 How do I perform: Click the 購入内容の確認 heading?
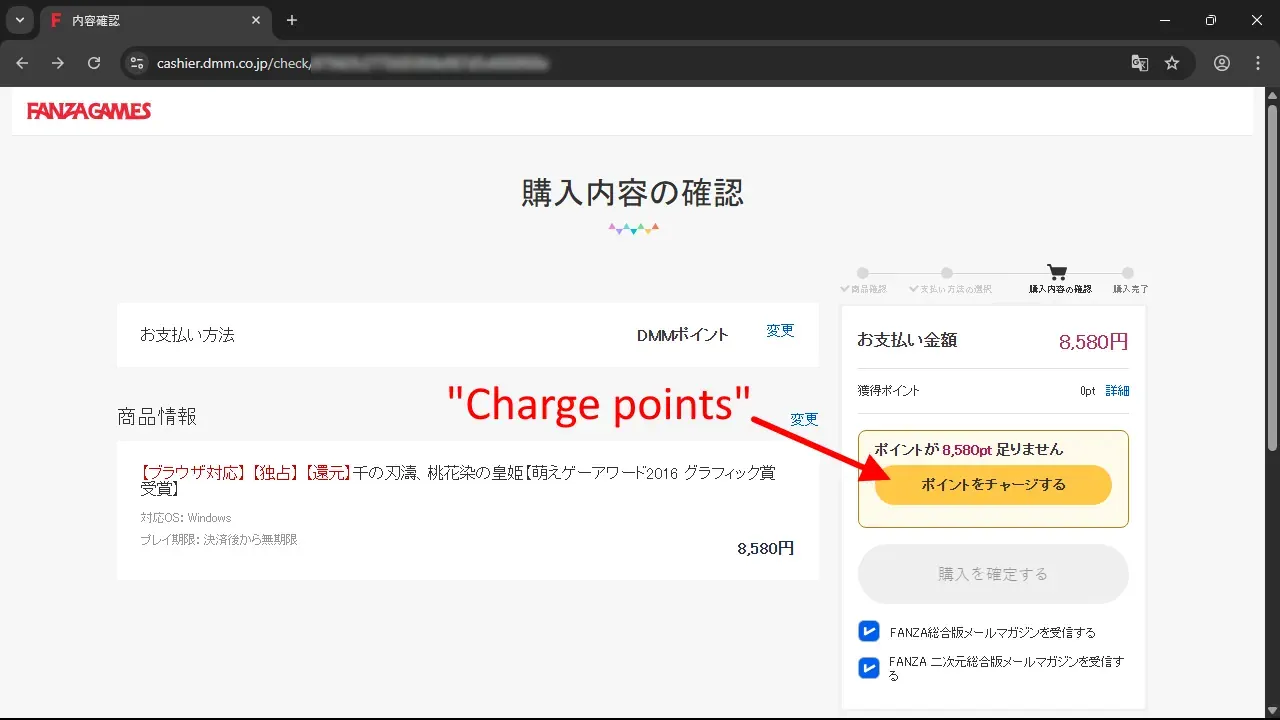(633, 193)
